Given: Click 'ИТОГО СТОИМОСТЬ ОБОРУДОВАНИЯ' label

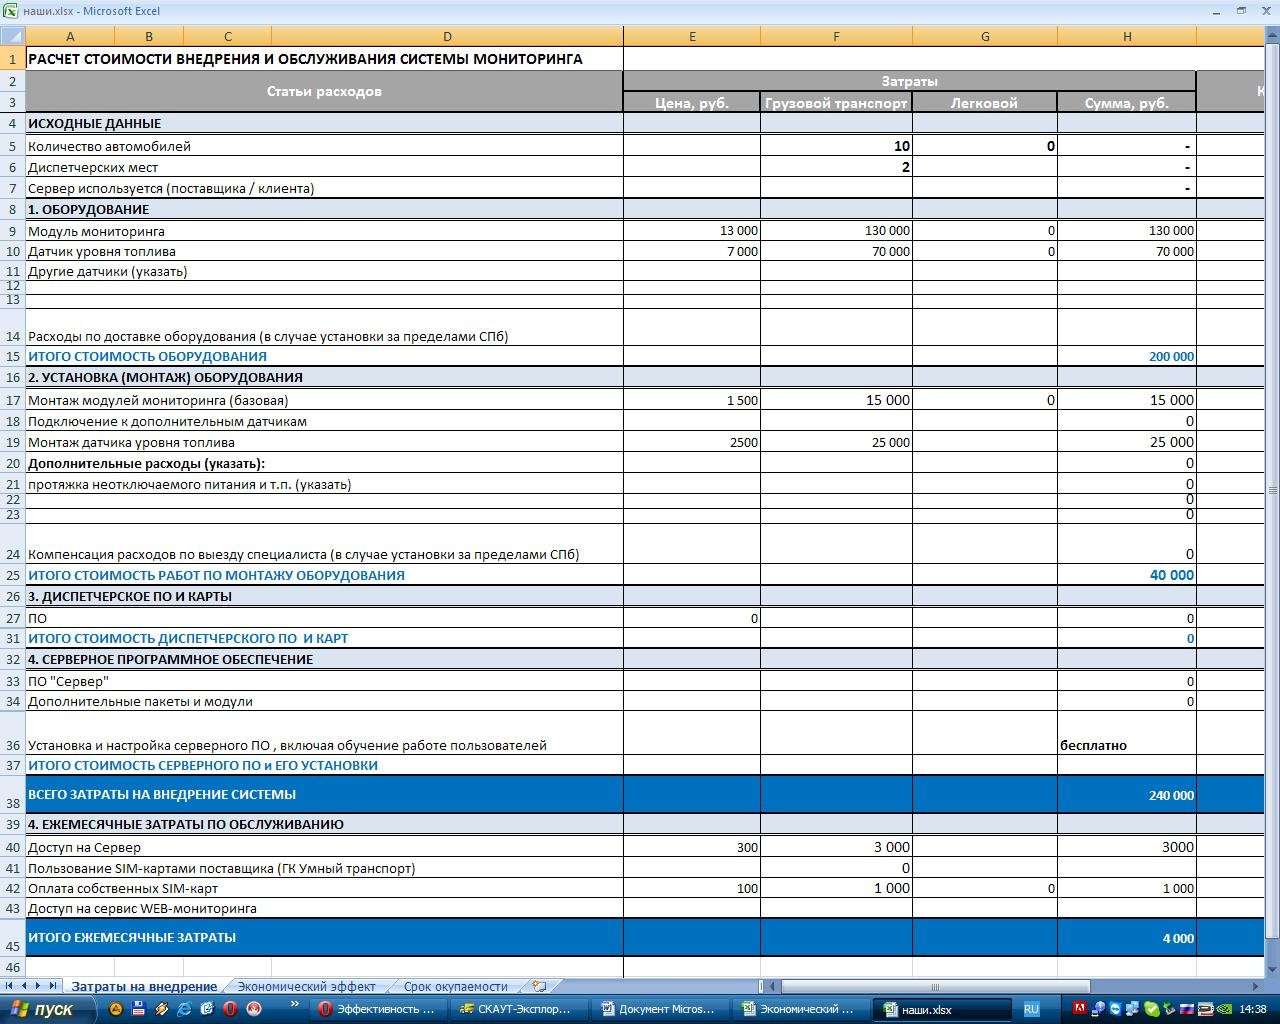Looking at the screenshot, I should pyautogui.click(x=147, y=356).
